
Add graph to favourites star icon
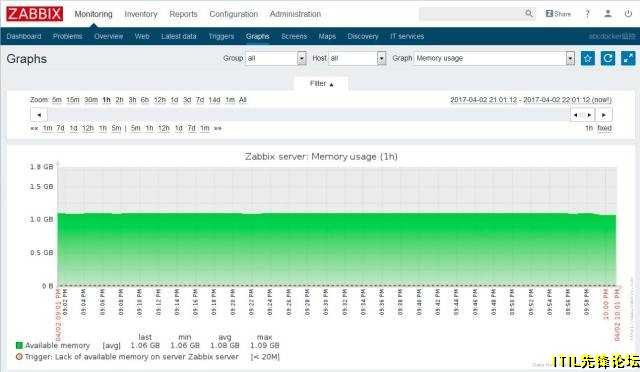tap(588, 58)
